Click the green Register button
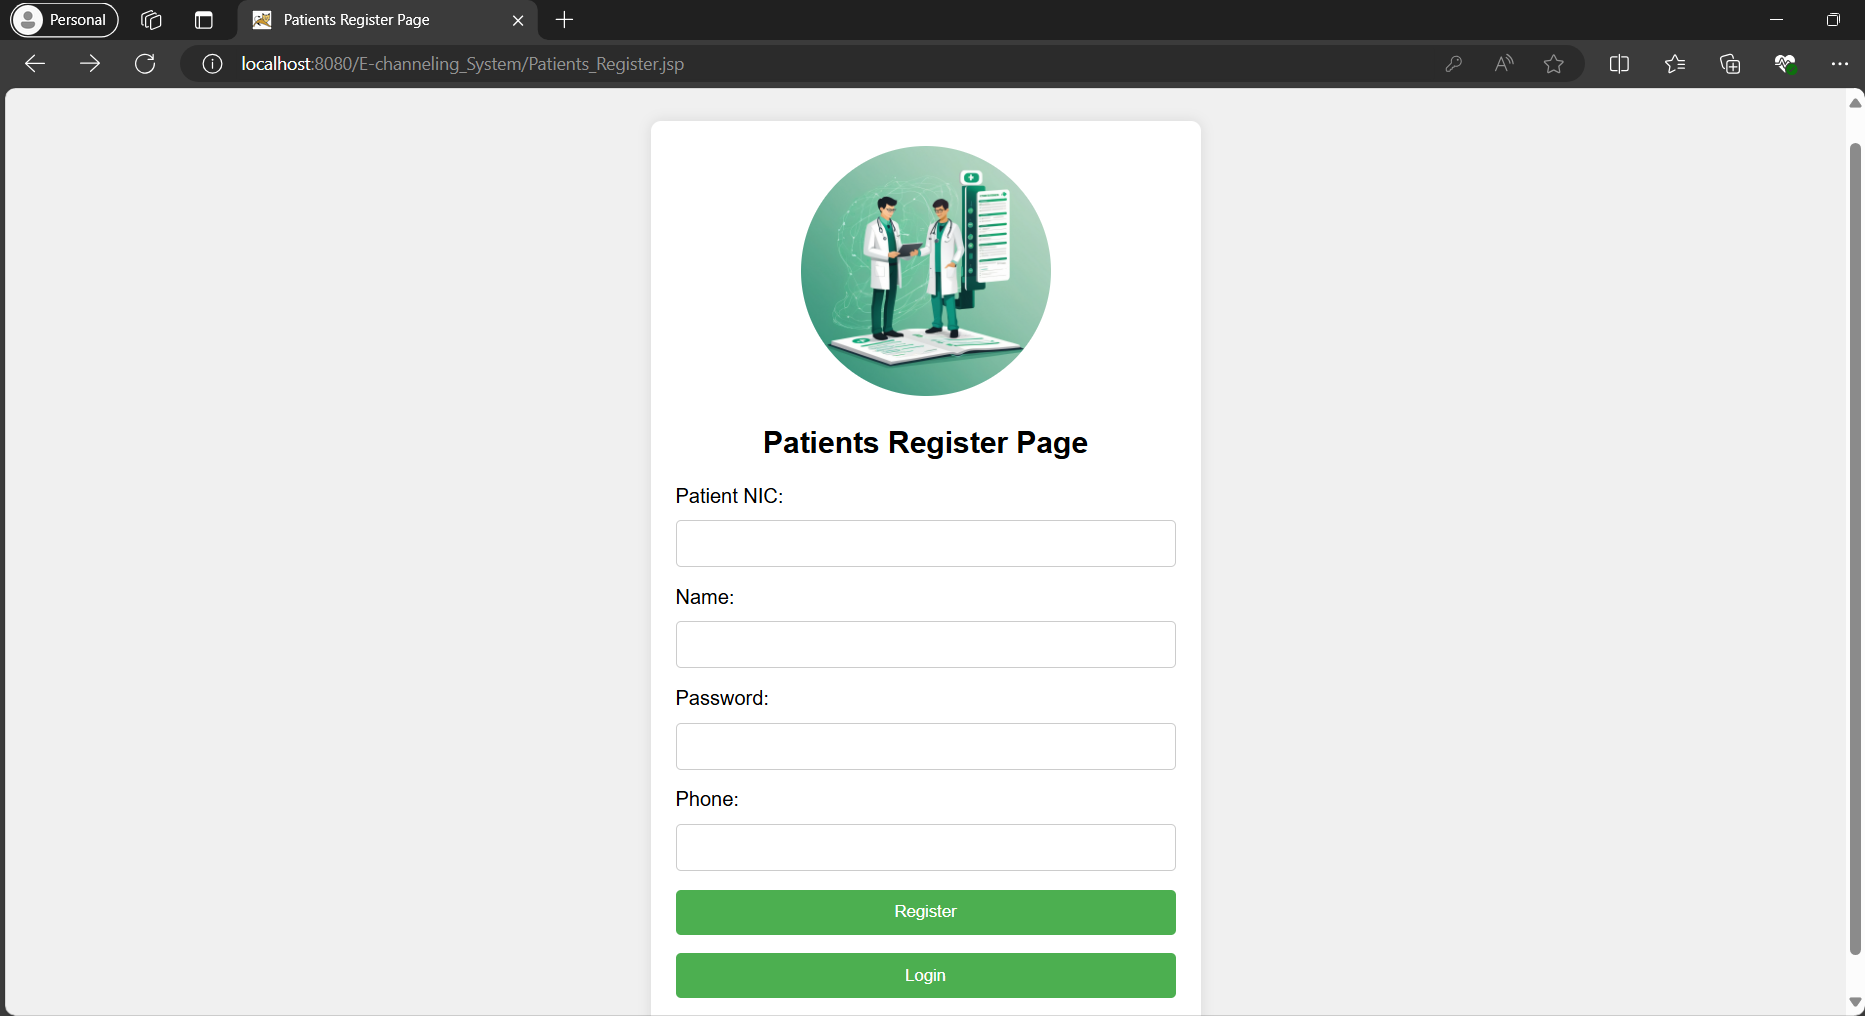The width and height of the screenshot is (1865, 1016). tap(926, 912)
